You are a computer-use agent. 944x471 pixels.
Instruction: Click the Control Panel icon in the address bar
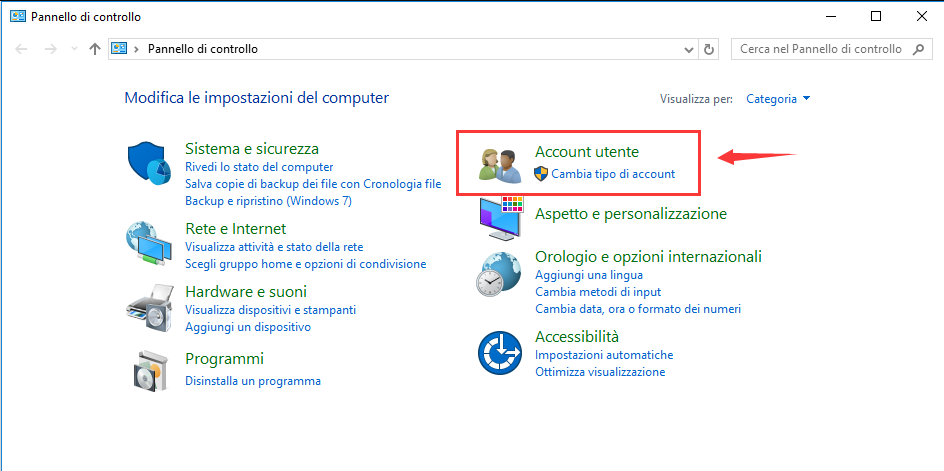coord(119,49)
